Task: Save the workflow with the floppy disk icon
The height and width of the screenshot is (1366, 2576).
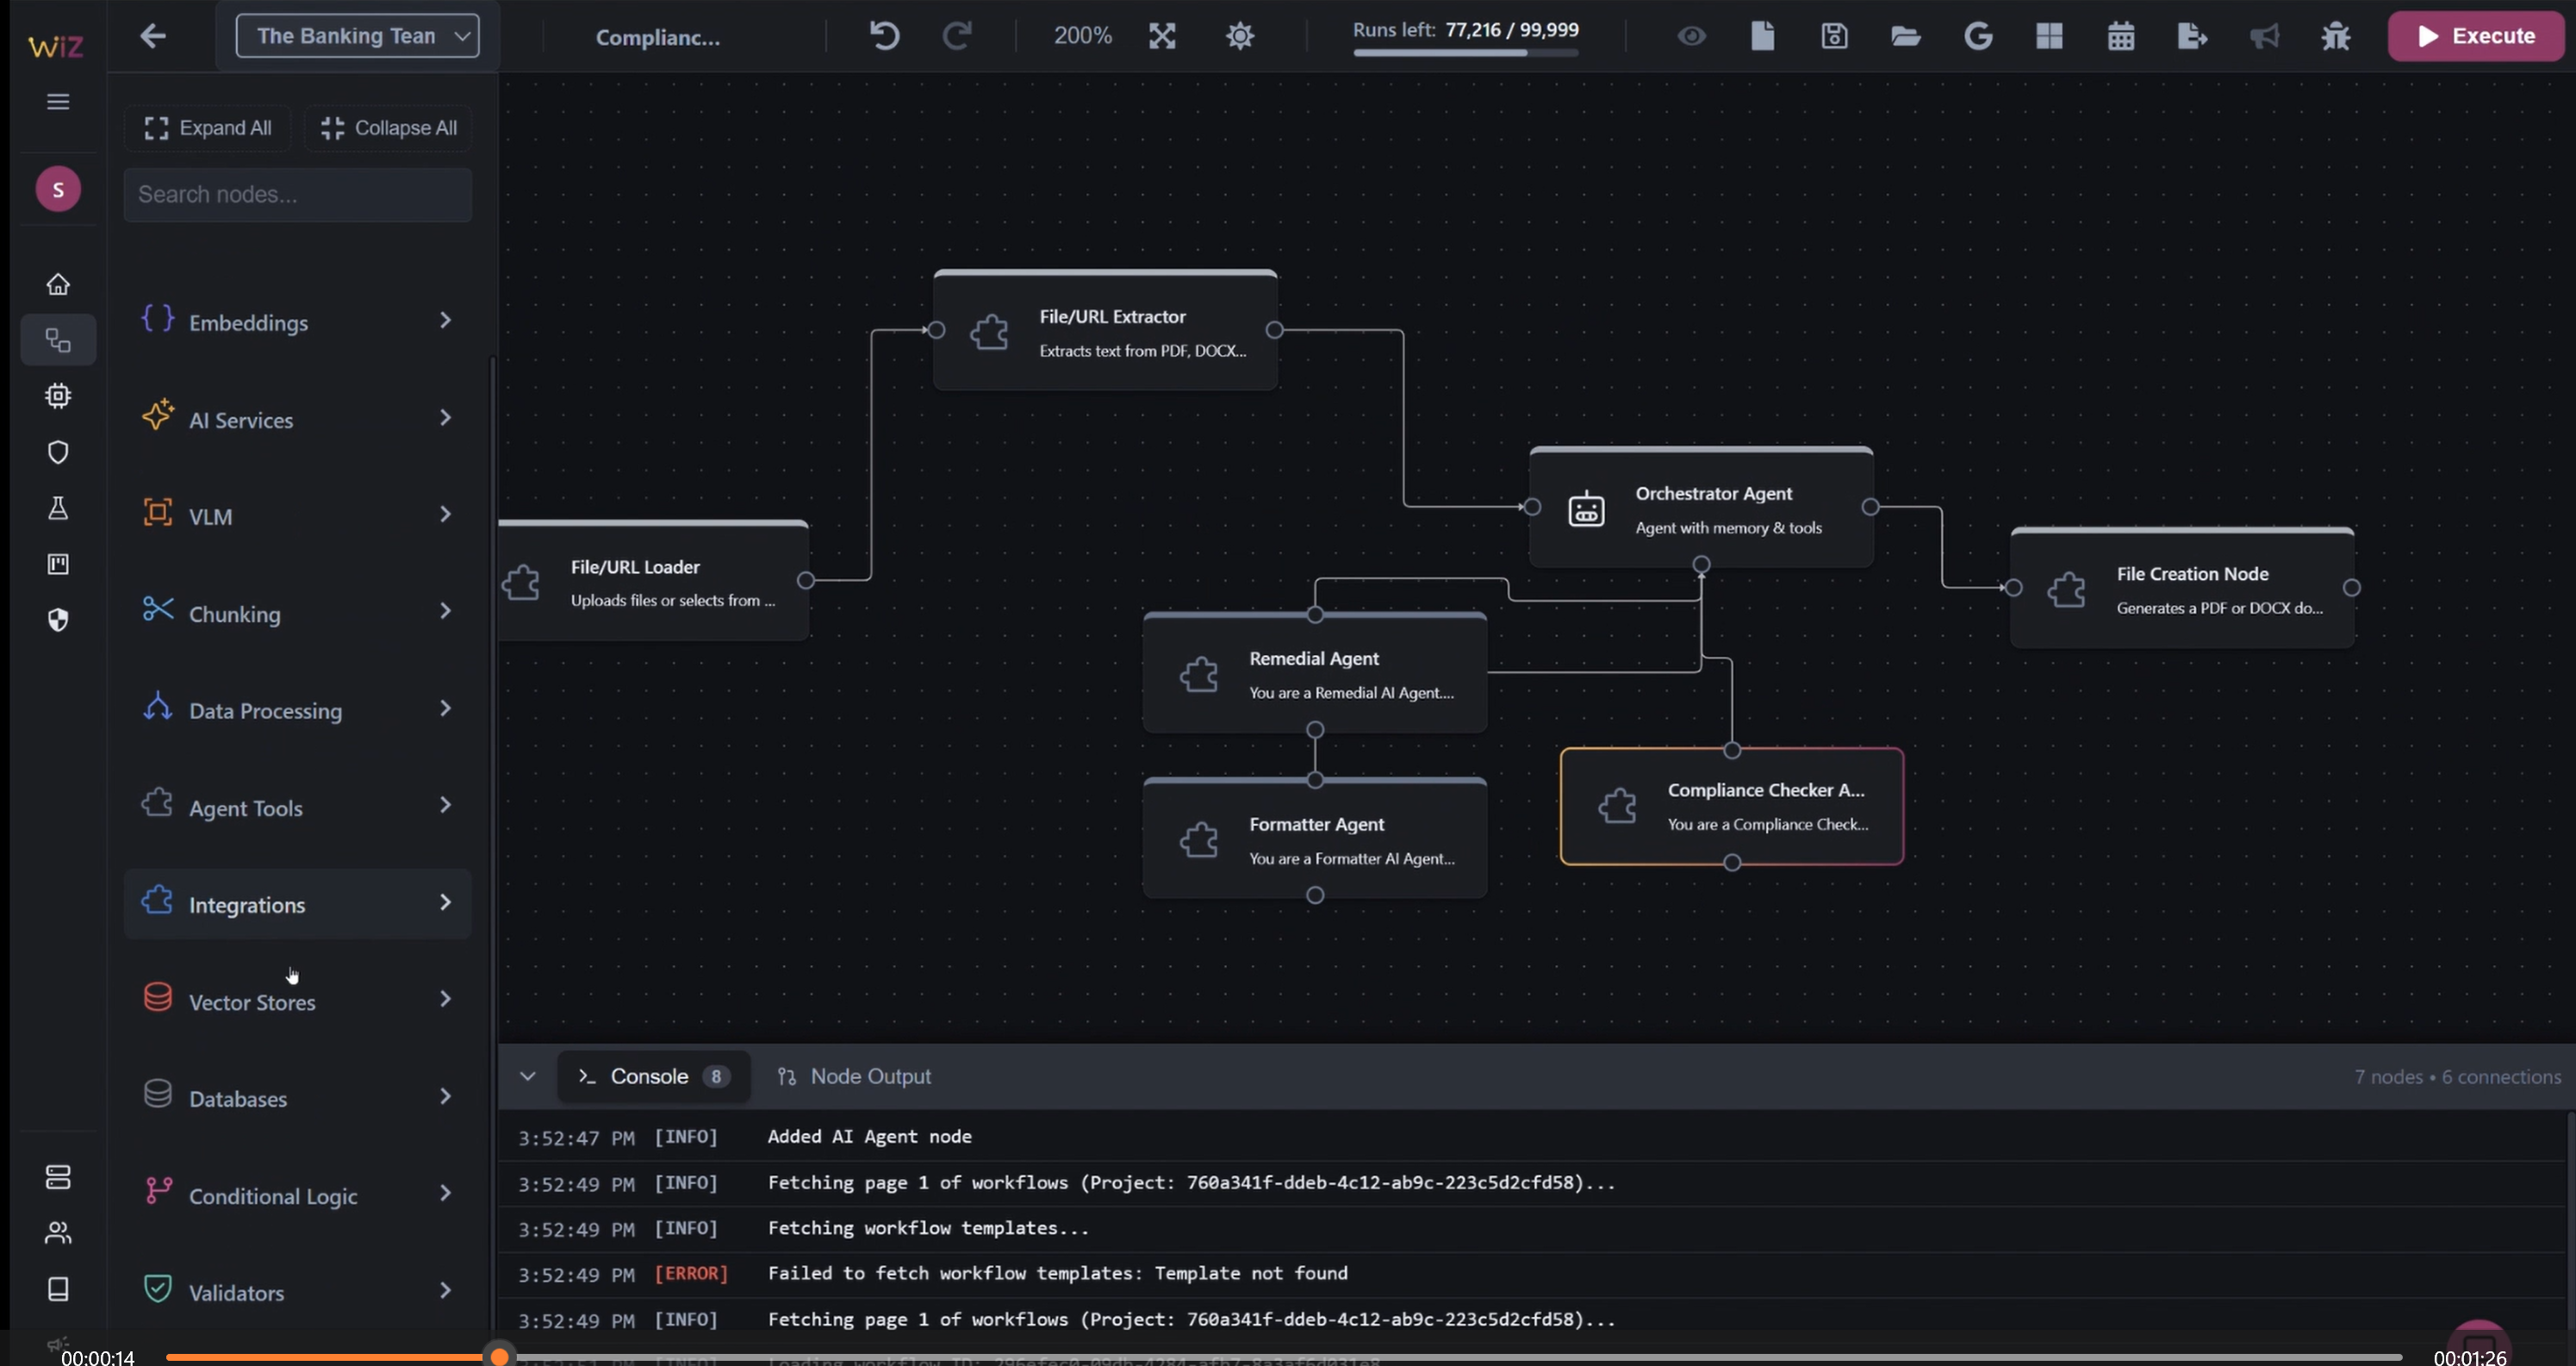Action: [1834, 36]
